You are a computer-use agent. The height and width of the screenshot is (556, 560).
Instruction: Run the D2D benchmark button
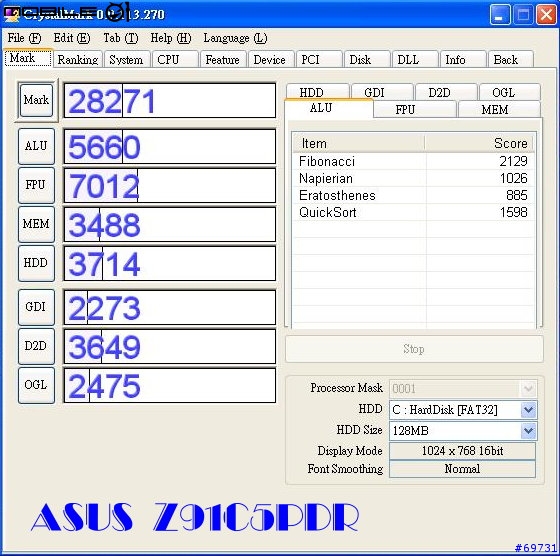click(x=36, y=346)
